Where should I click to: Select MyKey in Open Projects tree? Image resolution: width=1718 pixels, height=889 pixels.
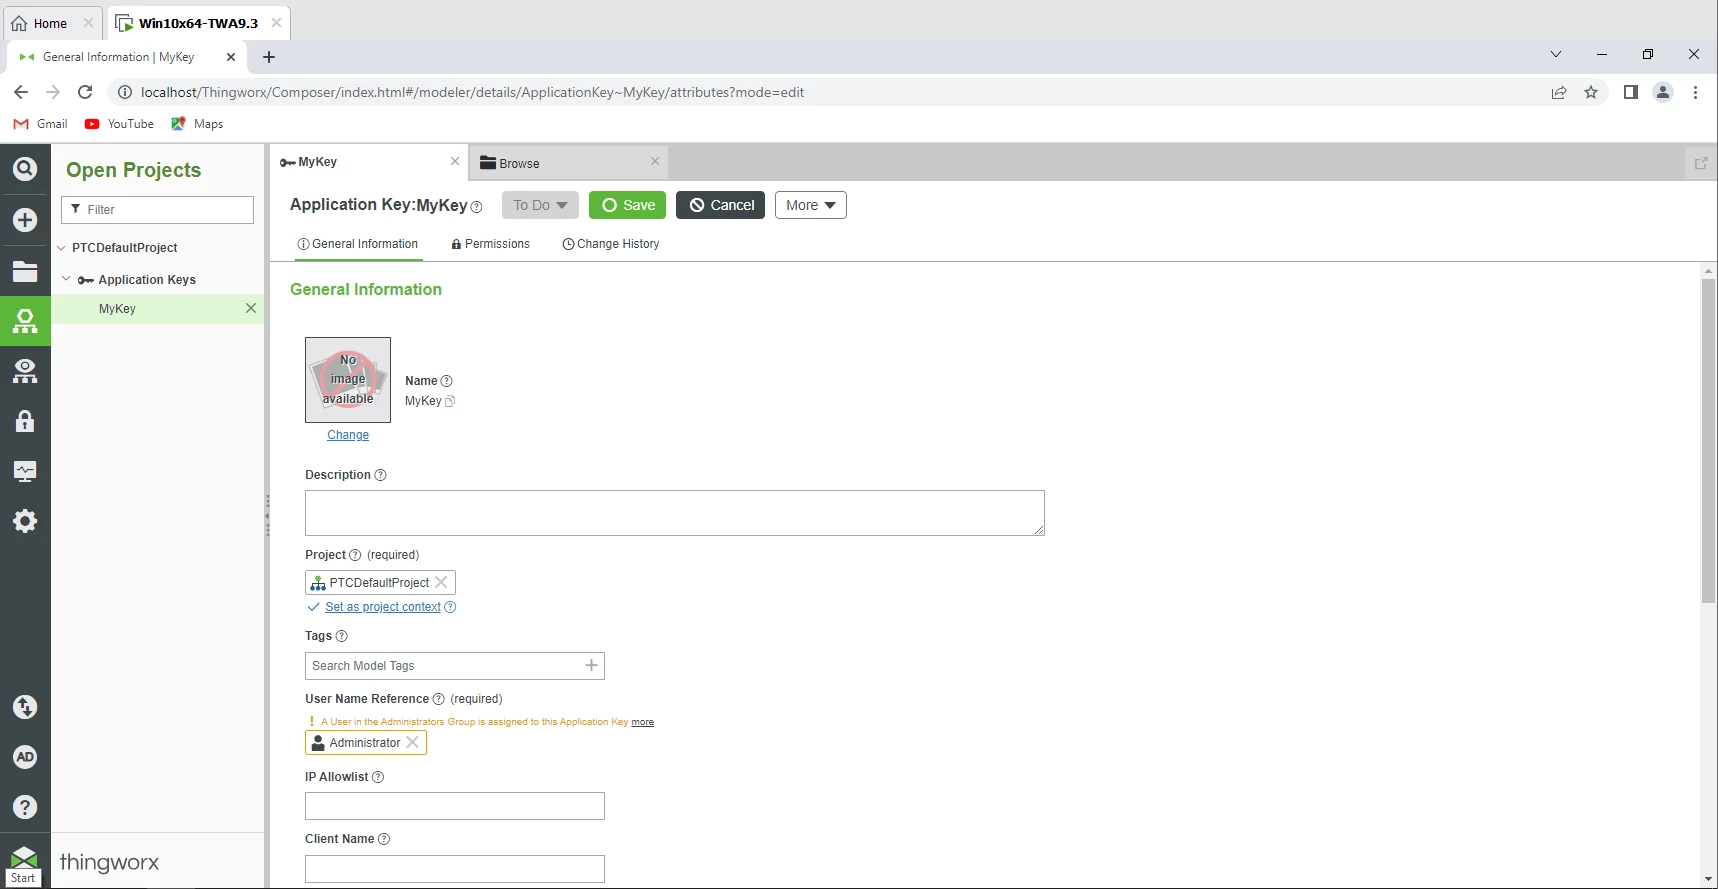(117, 309)
